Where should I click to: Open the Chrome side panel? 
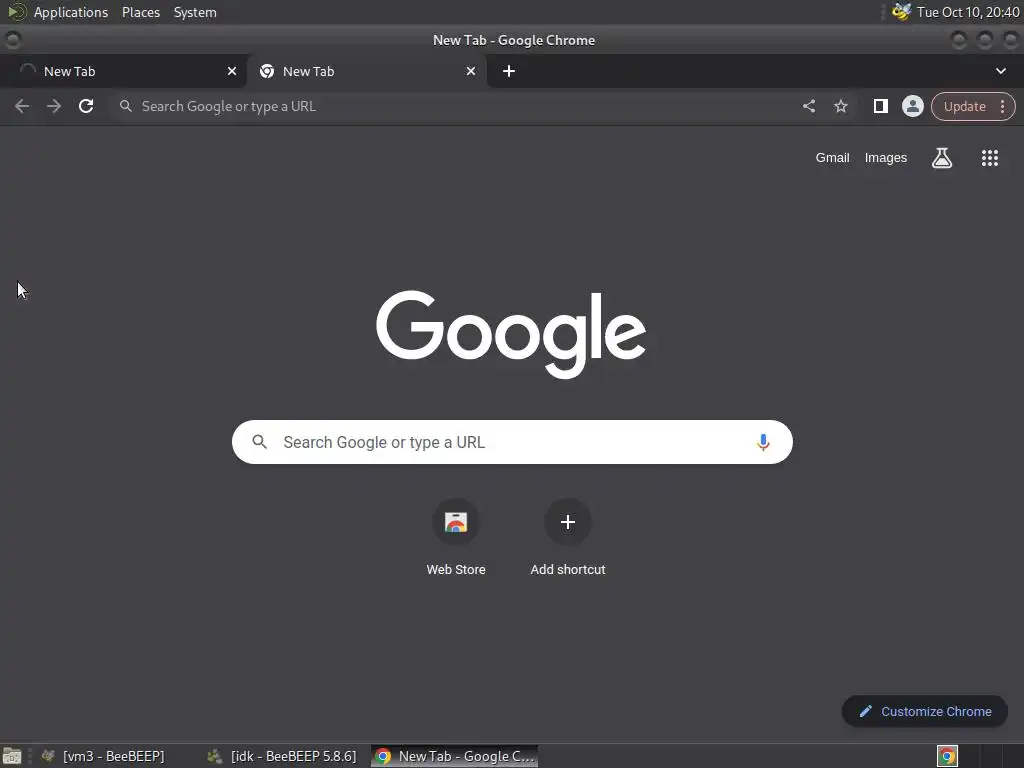pos(880,106)
